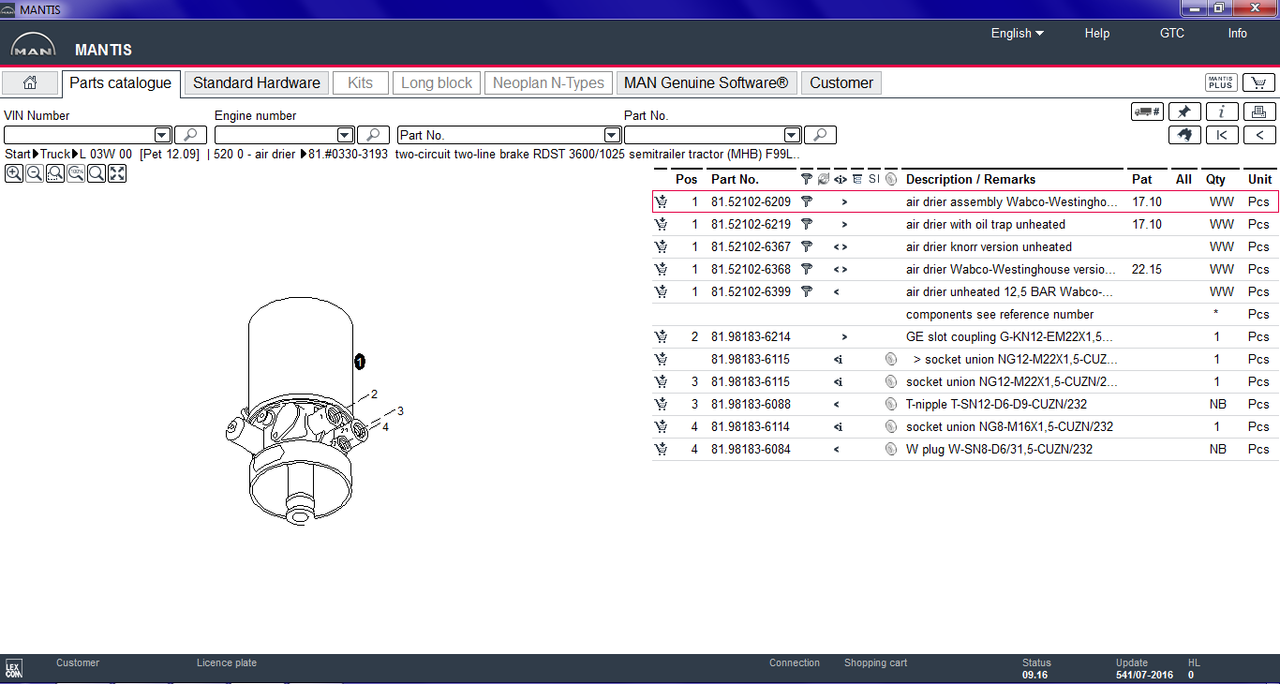
Task: Switch to Standard Hardware tab
Action: coord(257,83)
